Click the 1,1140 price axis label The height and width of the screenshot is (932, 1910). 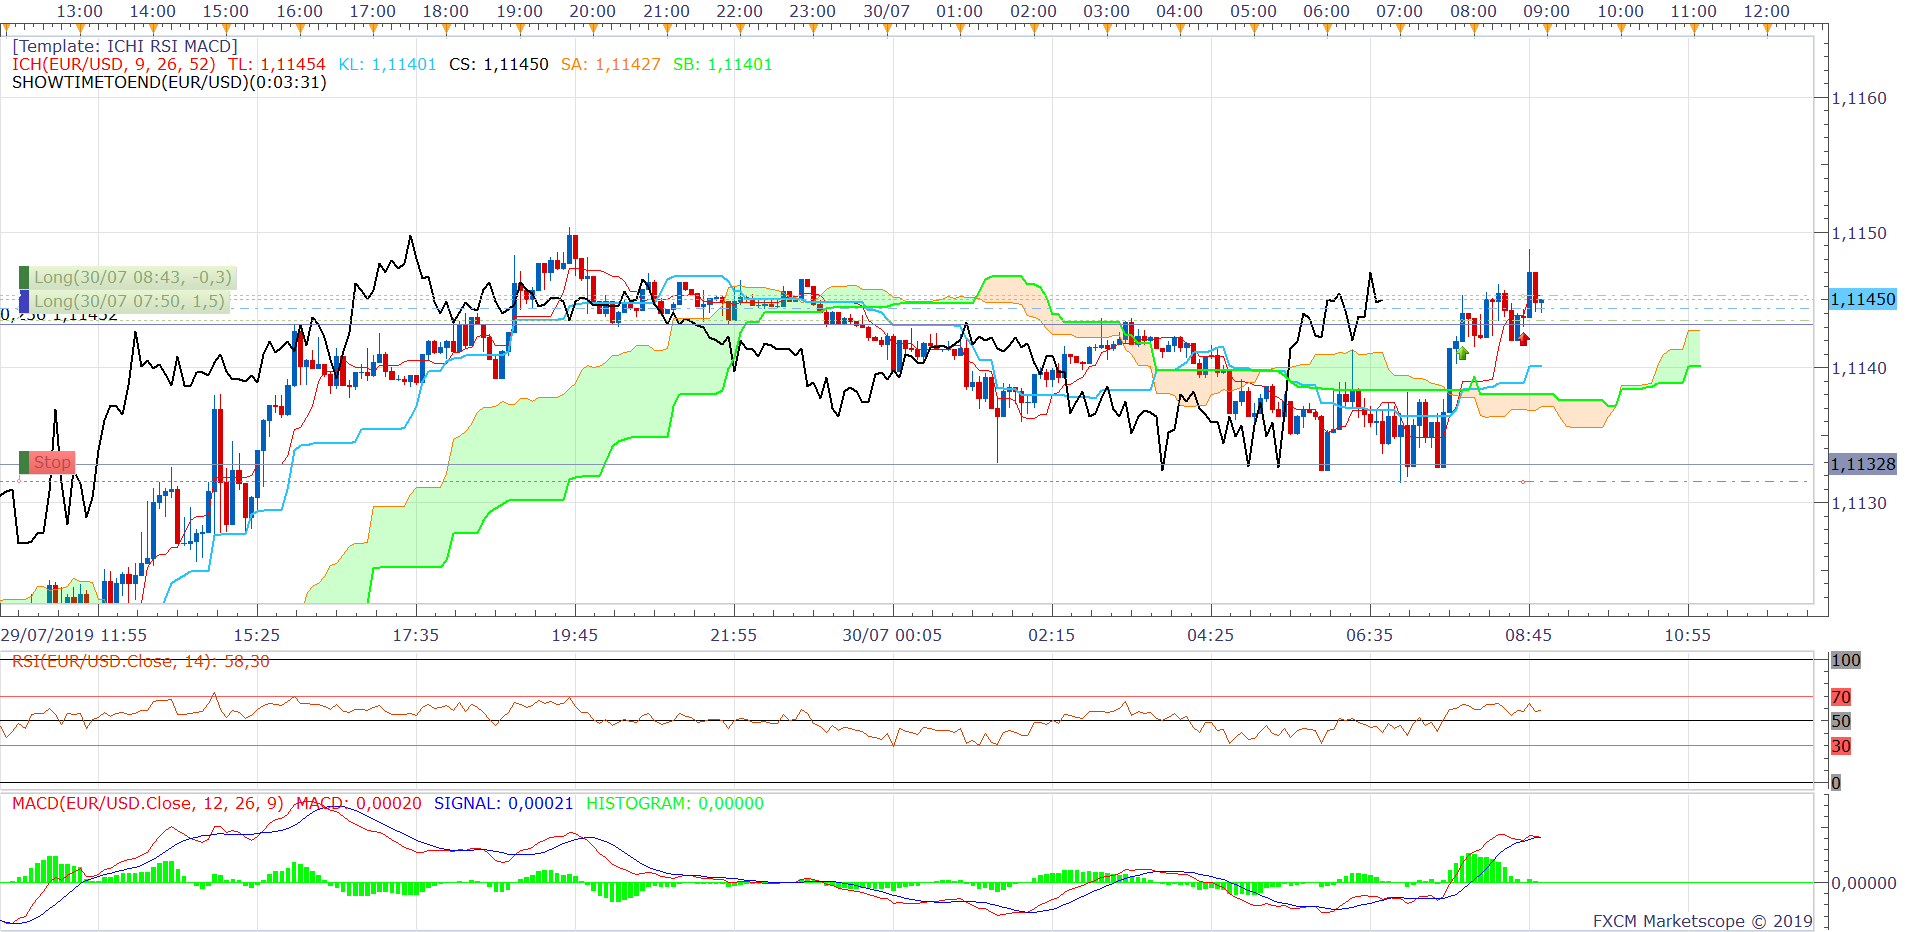(1859, 368)
